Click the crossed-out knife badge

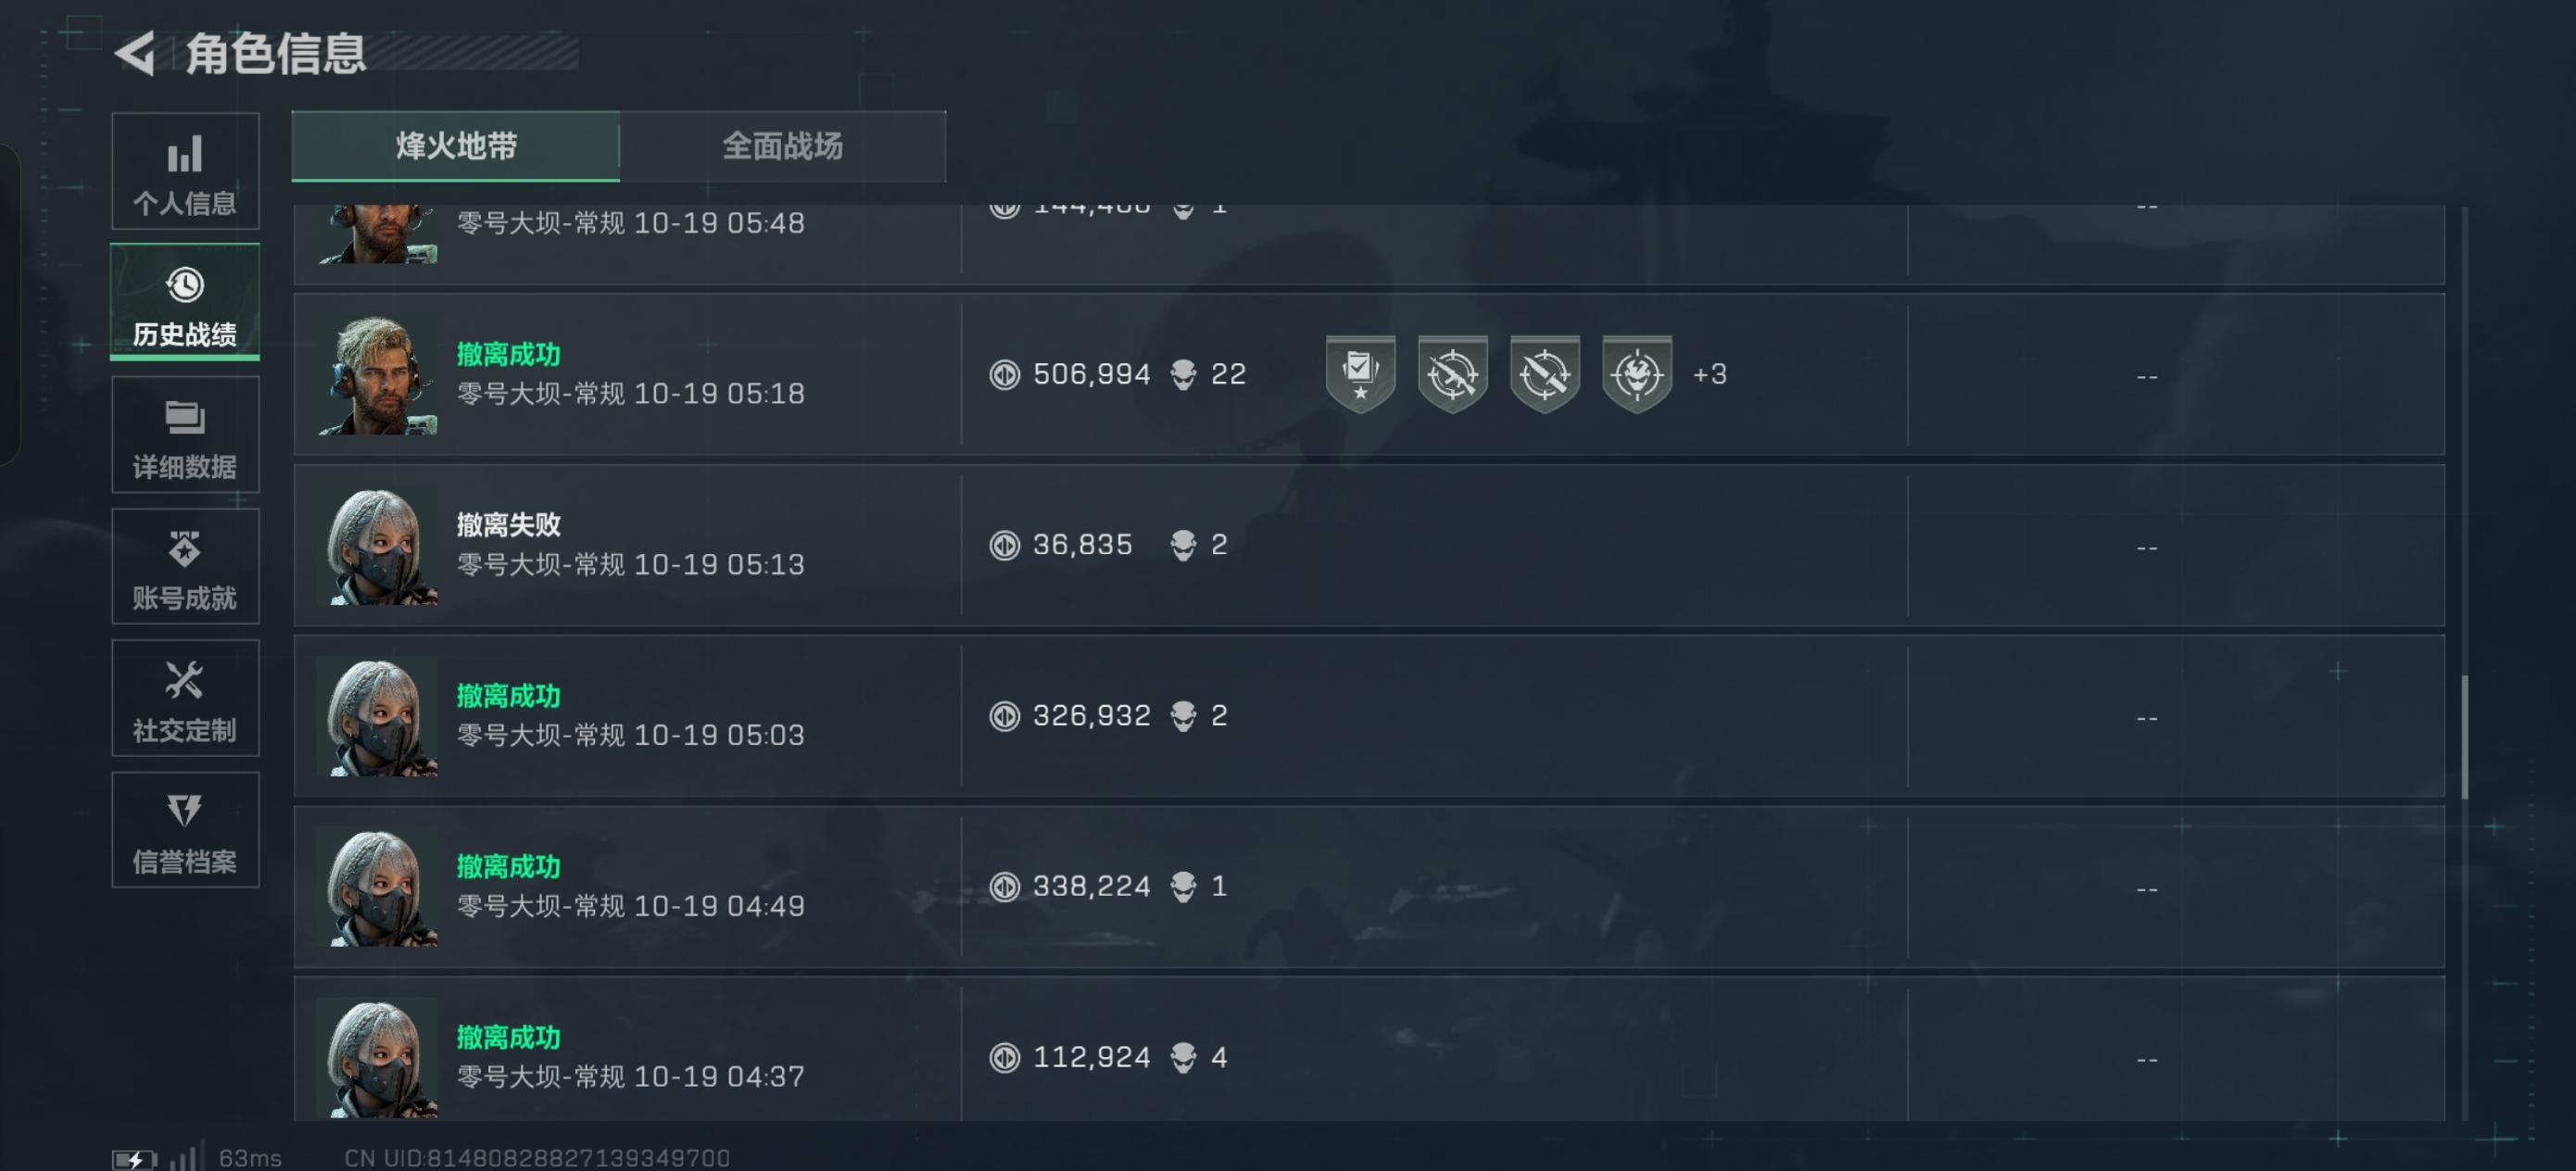coord(1544,374)
